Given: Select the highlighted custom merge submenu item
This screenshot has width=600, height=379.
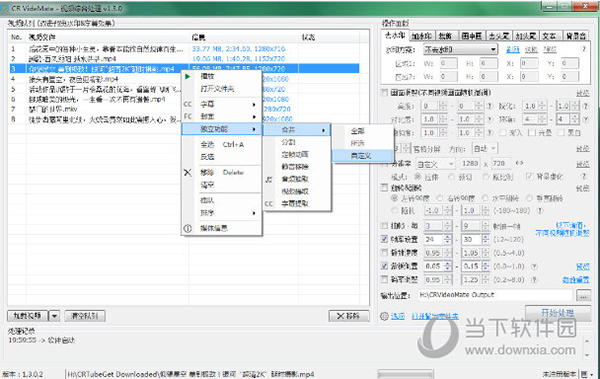Looking at the screenshot, I should (x=362, y=156).
